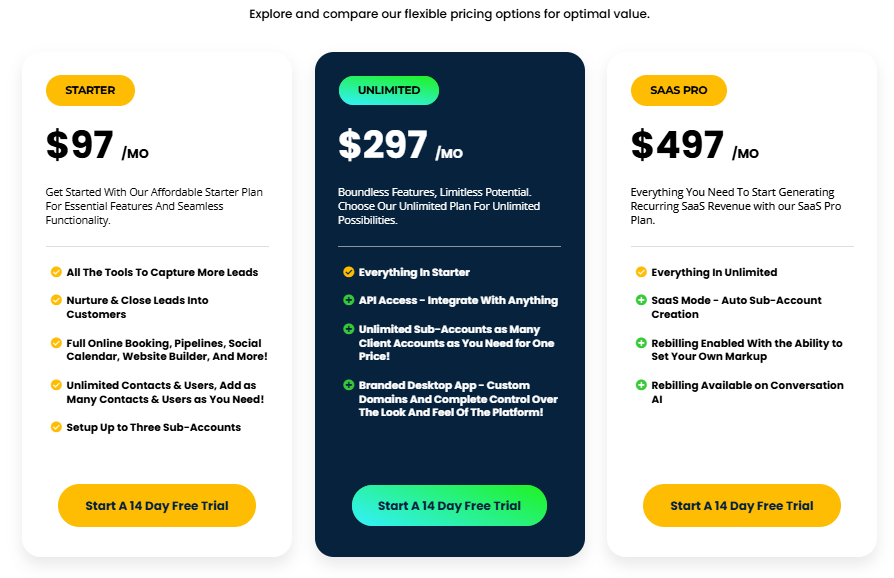Click the plus icon beside 'Branded Desktop App'
This screenshot has width=894, height=578.
(x=349, y=385)
